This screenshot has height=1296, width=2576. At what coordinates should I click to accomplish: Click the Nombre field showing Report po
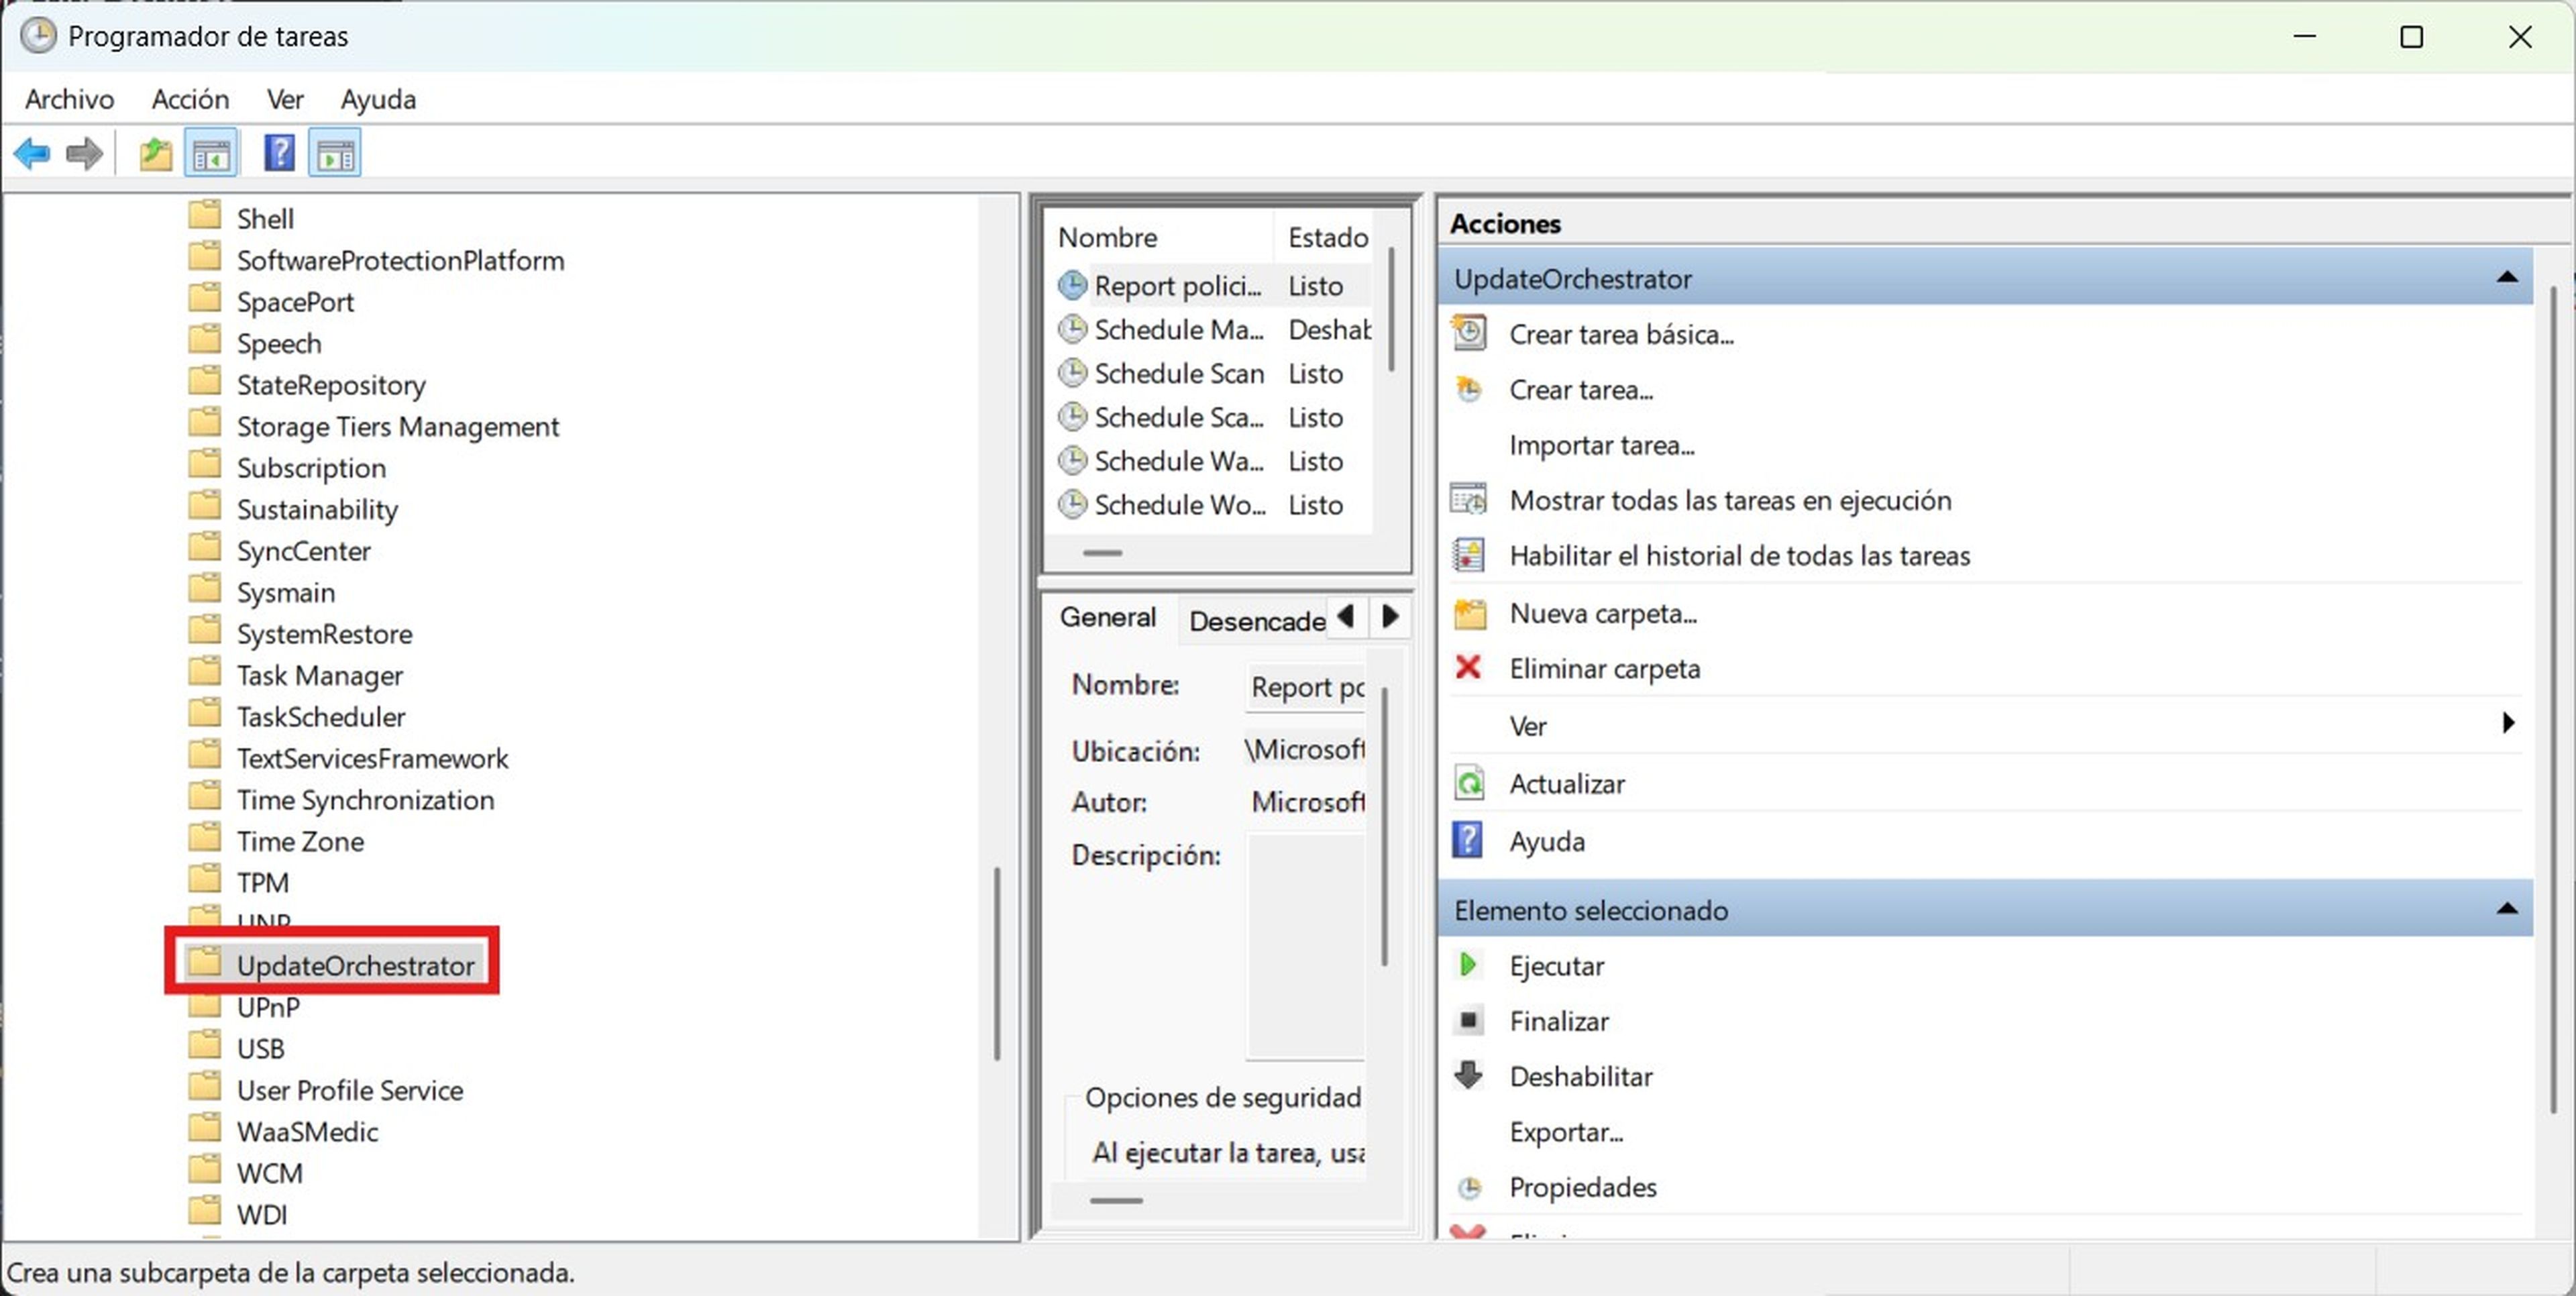tap(1306, 687)
